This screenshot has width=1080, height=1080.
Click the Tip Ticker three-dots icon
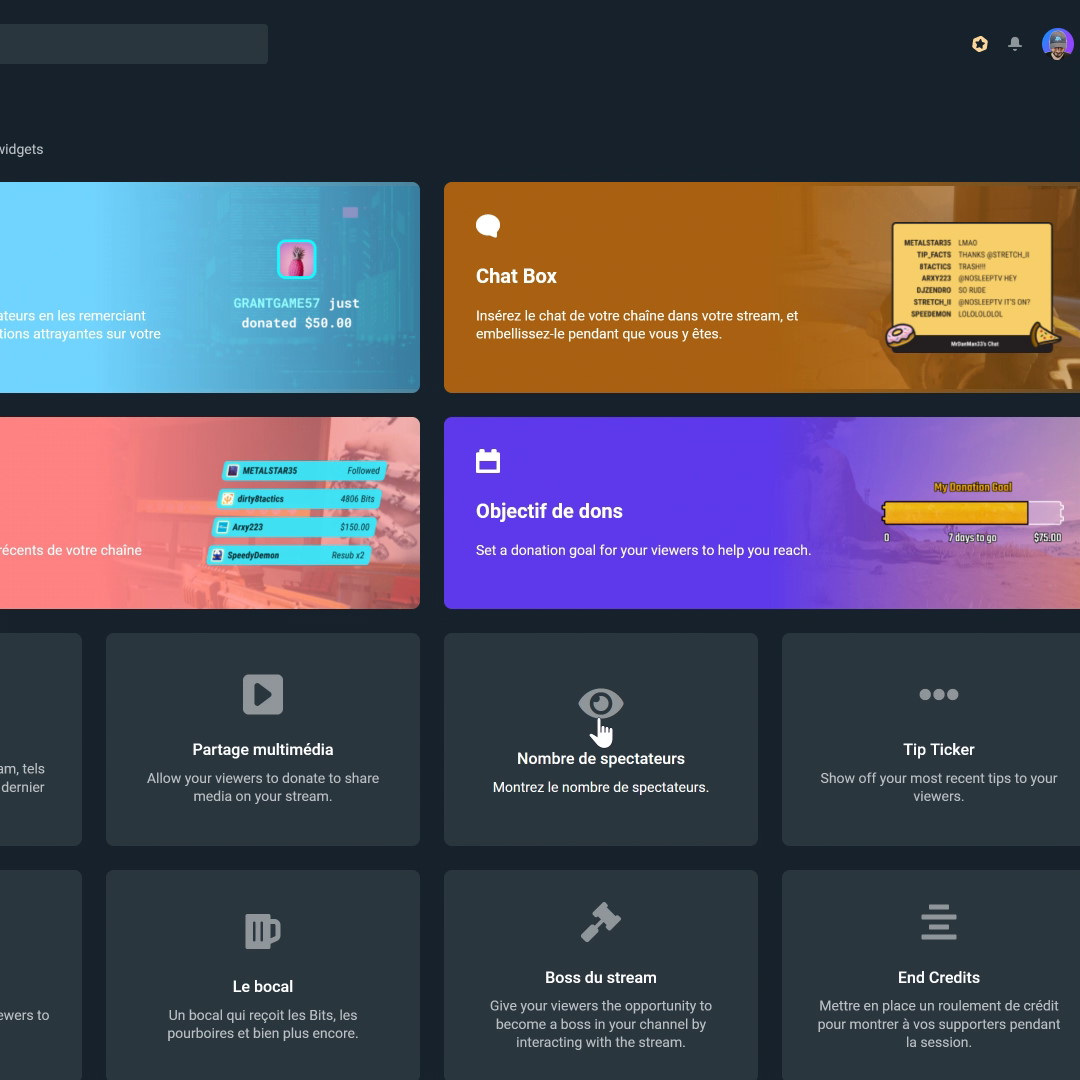tap(938, 694)
